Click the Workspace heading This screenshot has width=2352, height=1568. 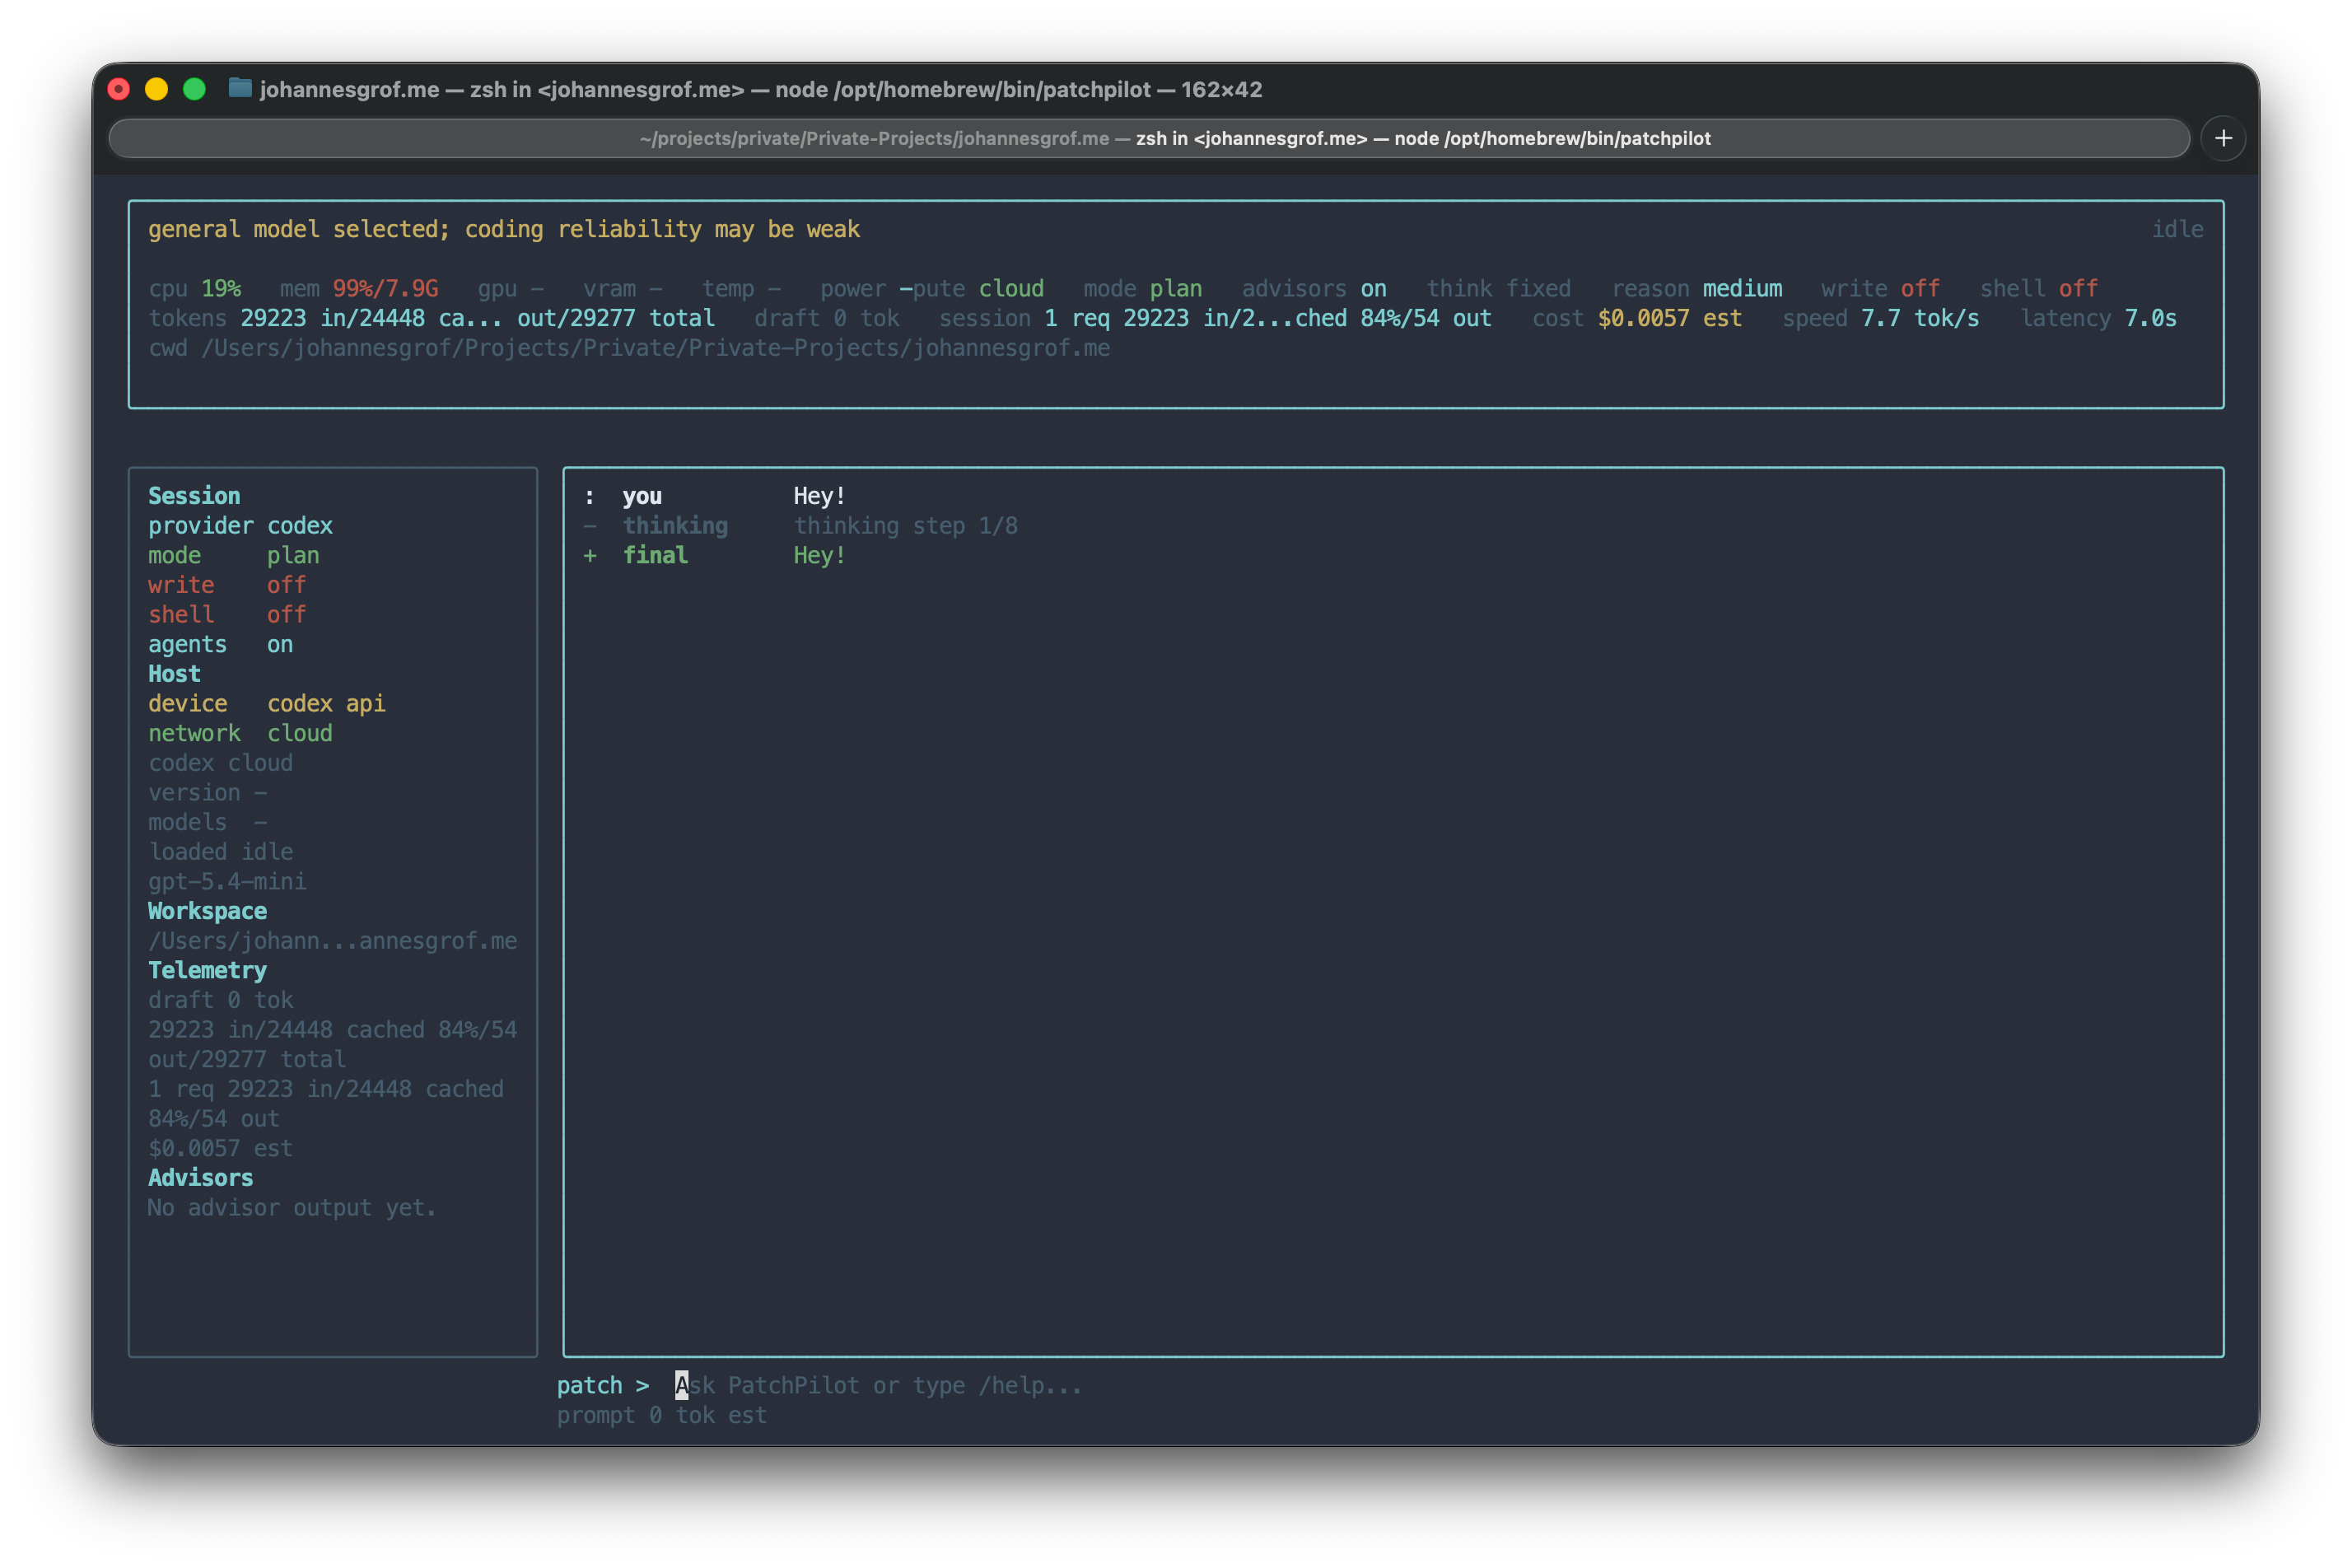[x=207, y=911]
